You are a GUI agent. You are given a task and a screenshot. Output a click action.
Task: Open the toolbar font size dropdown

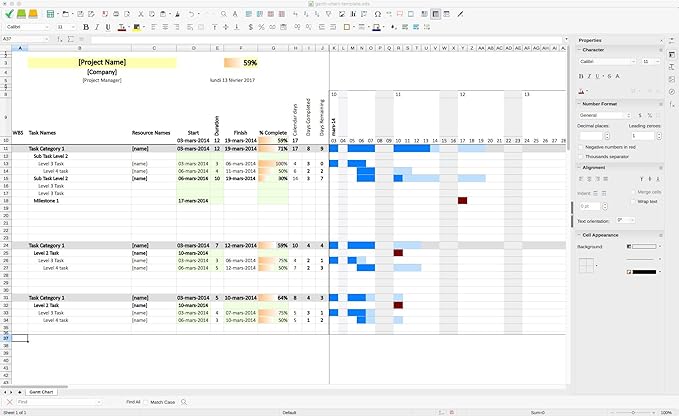[73, 27]
